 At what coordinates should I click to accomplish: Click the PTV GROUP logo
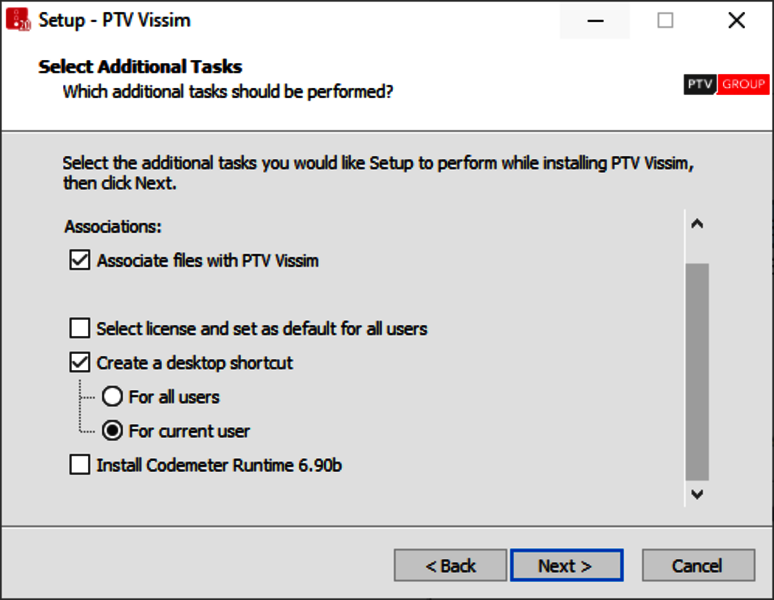coord(726,85)
